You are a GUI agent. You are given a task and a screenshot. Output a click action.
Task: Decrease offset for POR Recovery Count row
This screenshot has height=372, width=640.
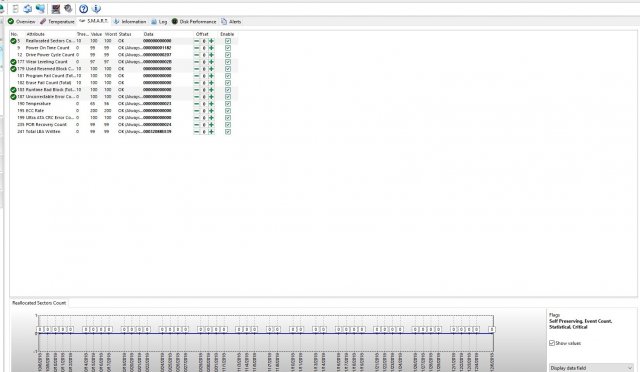197,125
